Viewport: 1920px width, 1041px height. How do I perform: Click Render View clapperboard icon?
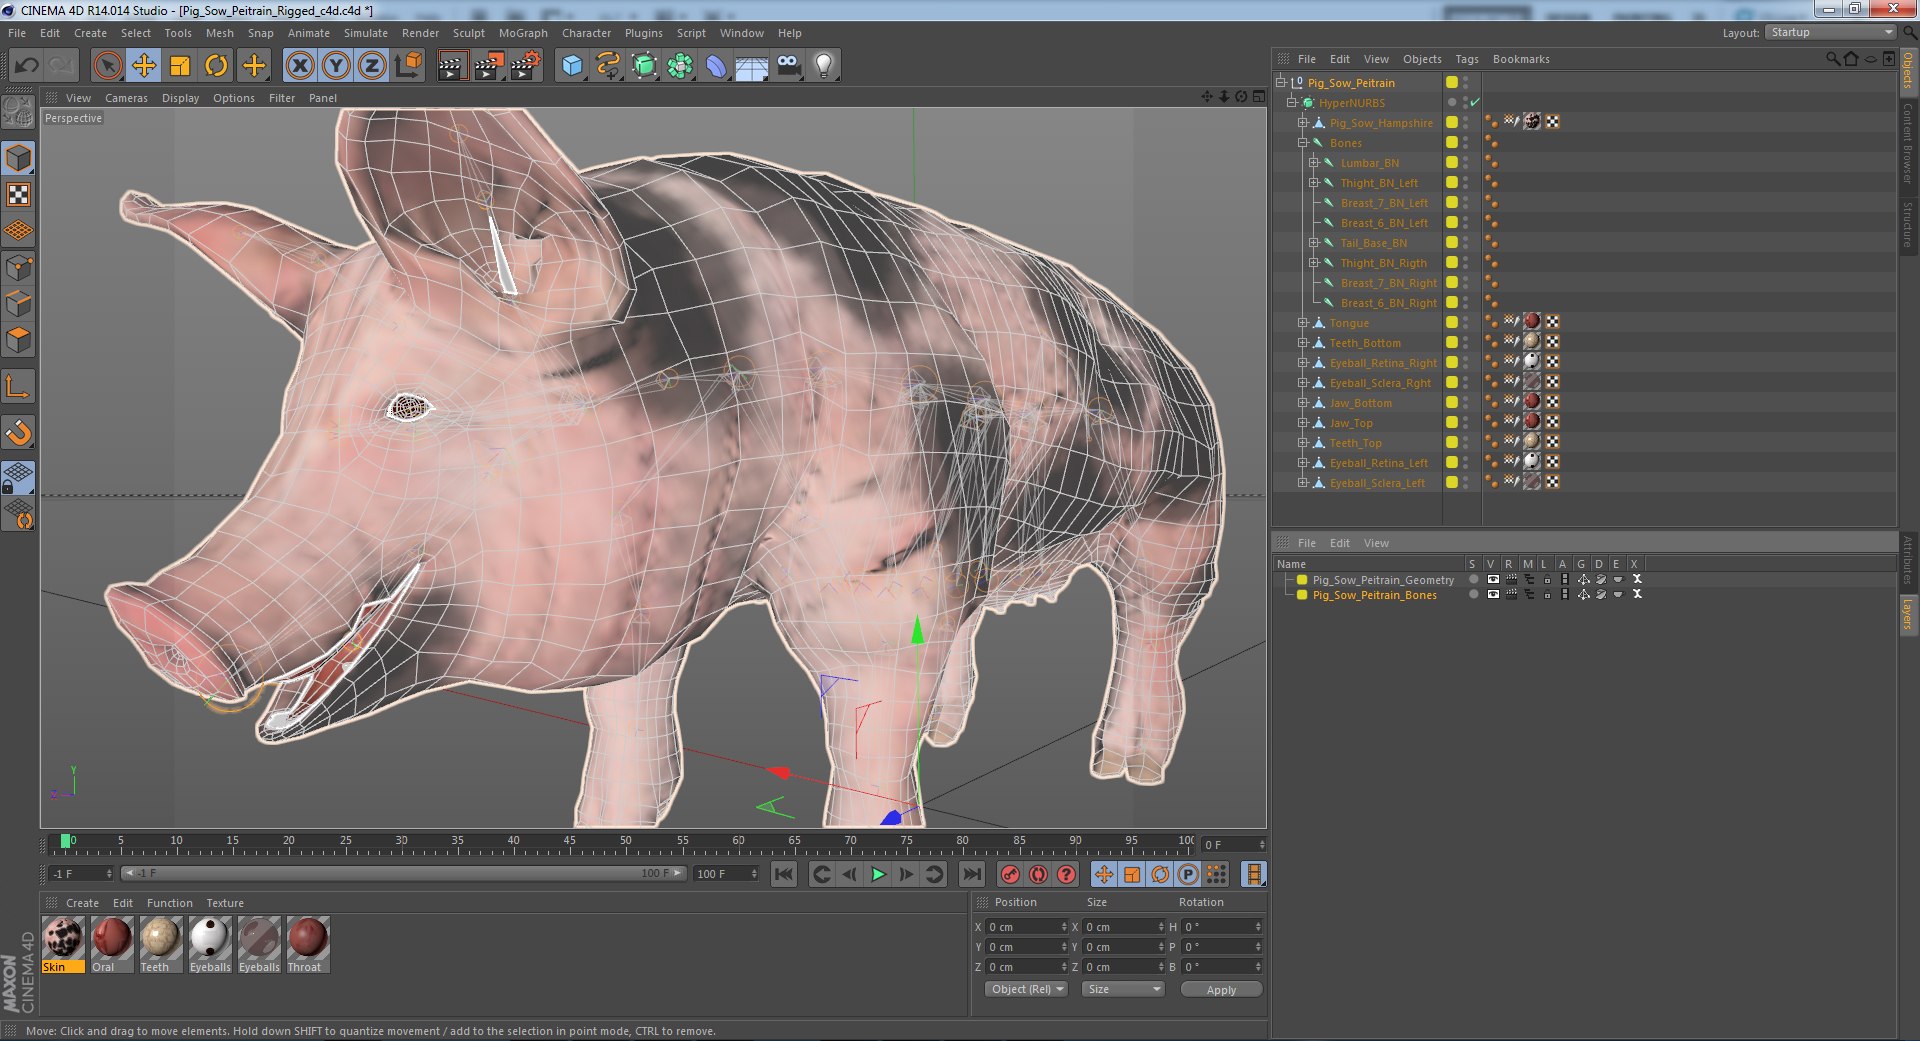(x=452, y=66)
